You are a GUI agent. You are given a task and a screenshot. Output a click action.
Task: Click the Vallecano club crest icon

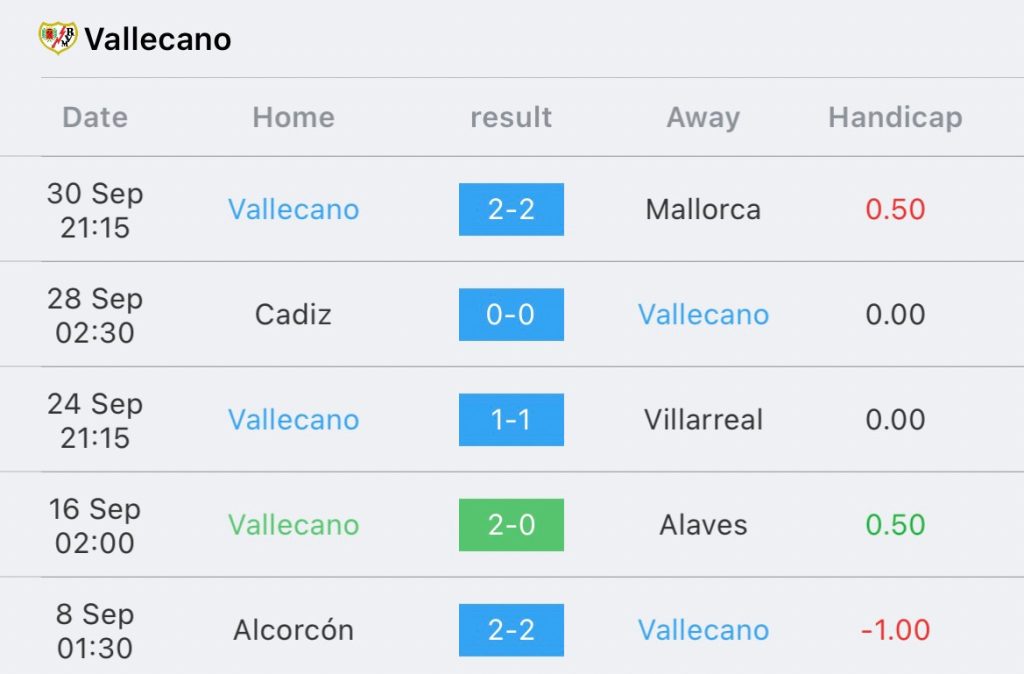tap(57, 38)
